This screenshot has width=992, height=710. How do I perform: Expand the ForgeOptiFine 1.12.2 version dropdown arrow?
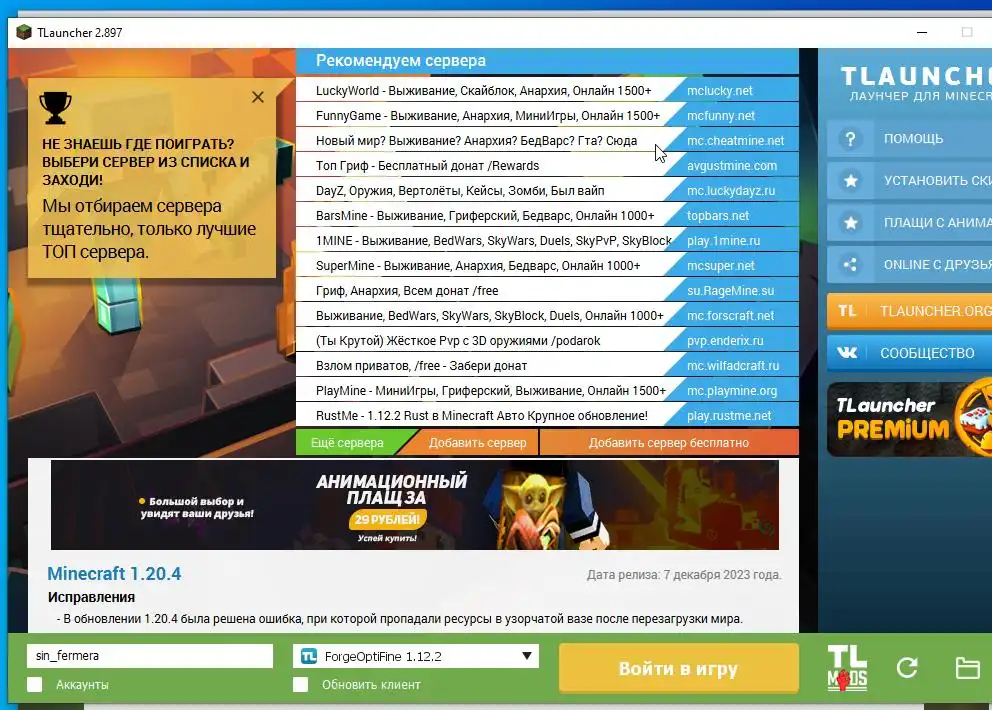pyautogui.click(x=526, y=656)
